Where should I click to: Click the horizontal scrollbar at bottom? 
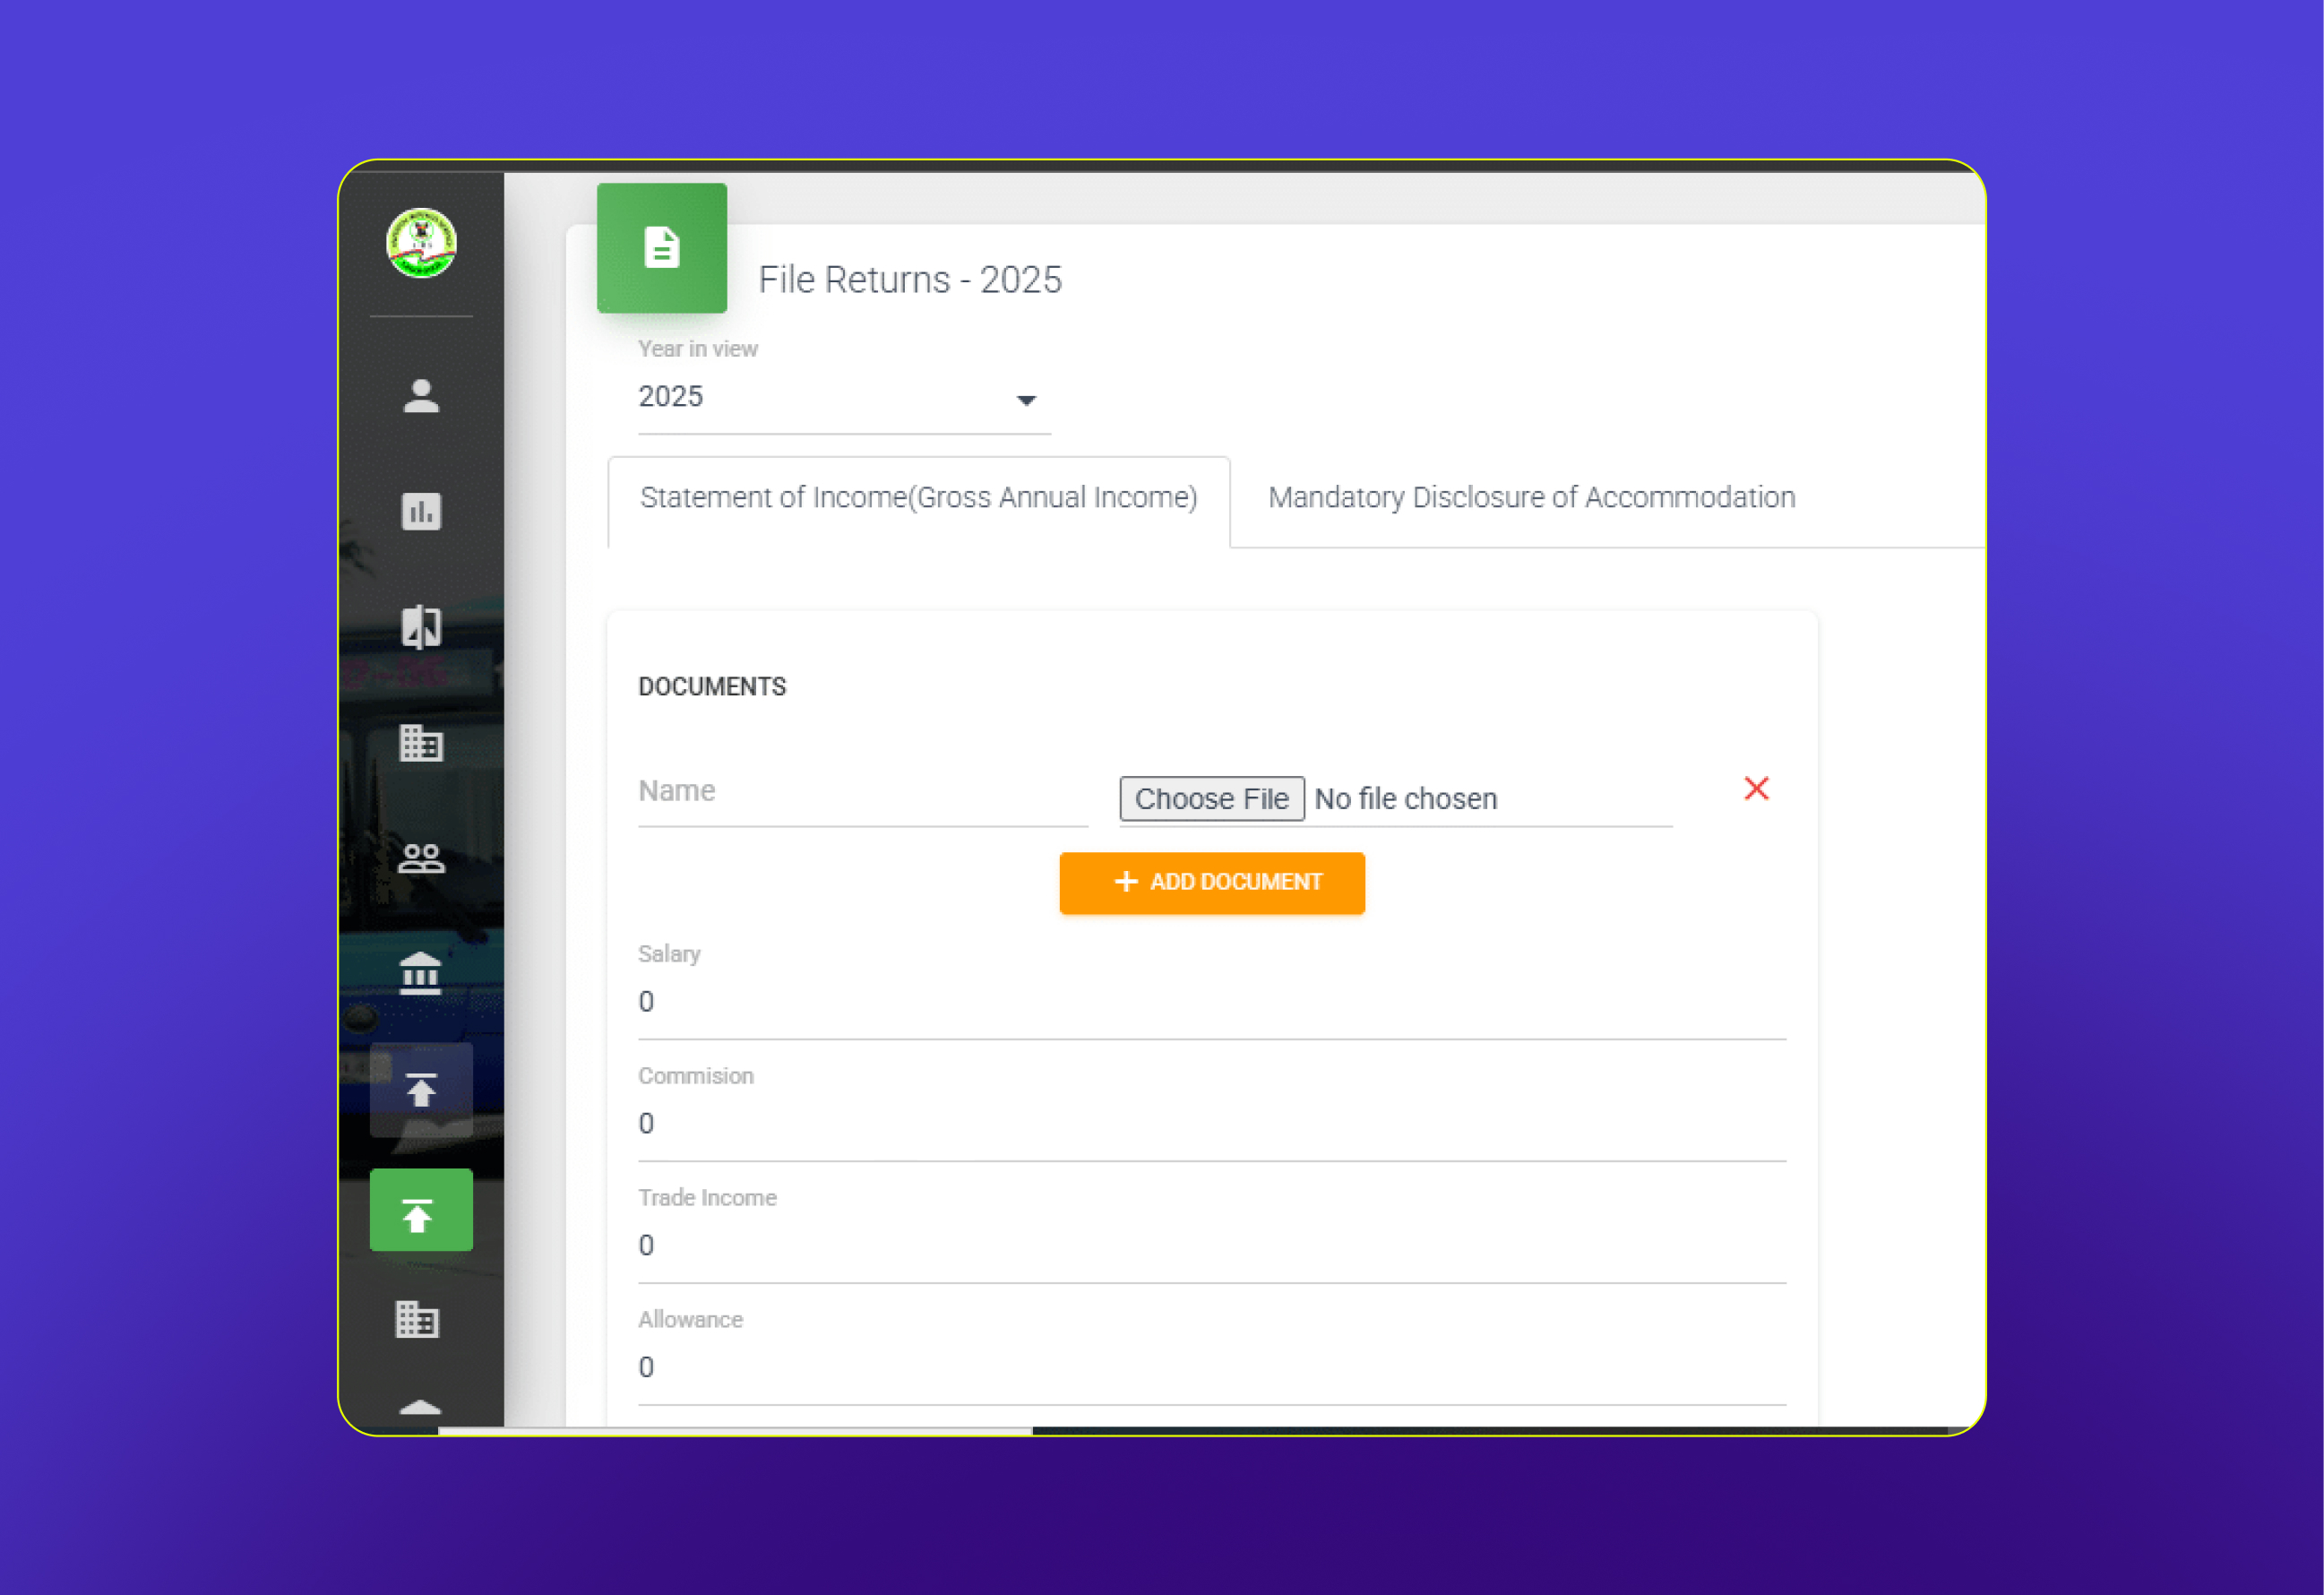[735, 1431]
